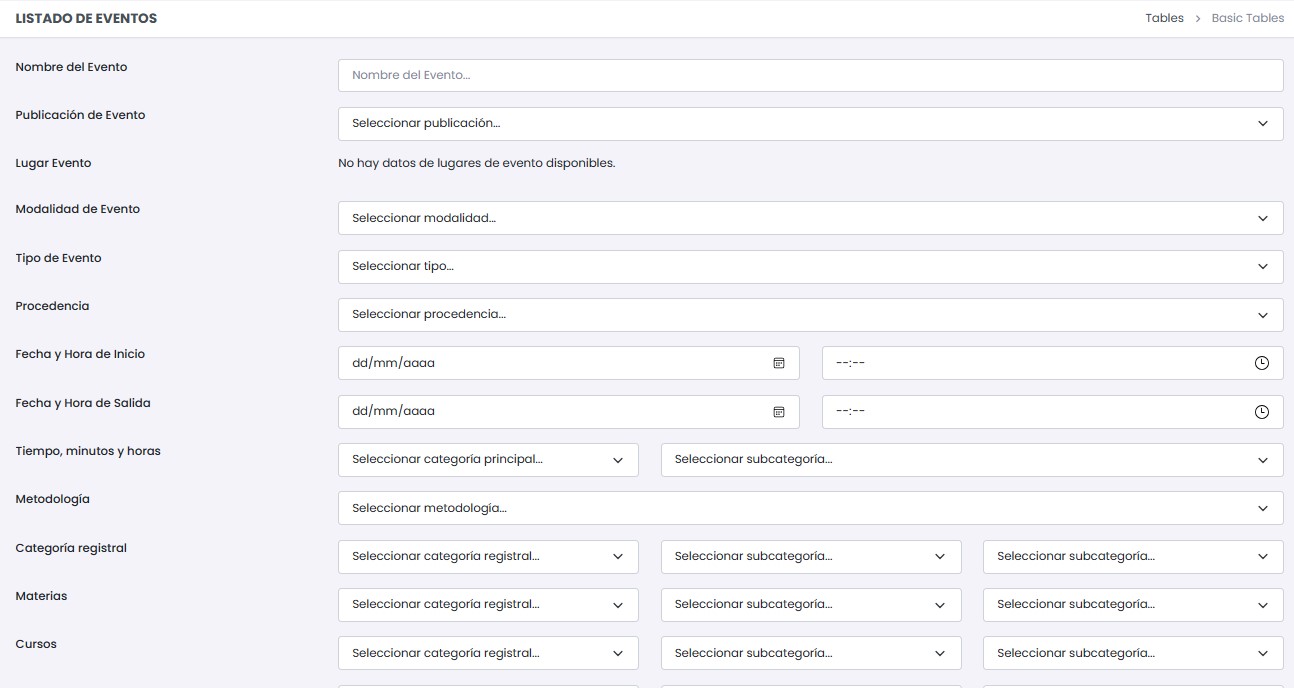Click the Nombre del Evento text field
This screenshot has height=688, width=1294.
(810, 75)
